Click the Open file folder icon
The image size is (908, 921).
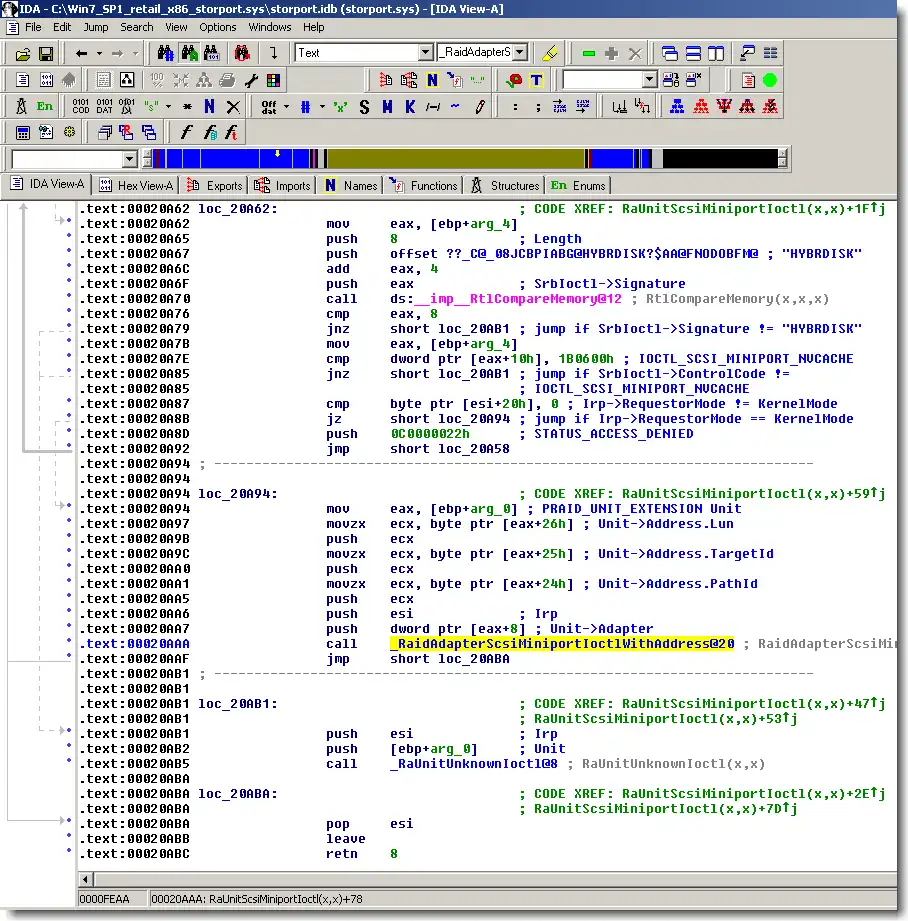click(23, 54)
